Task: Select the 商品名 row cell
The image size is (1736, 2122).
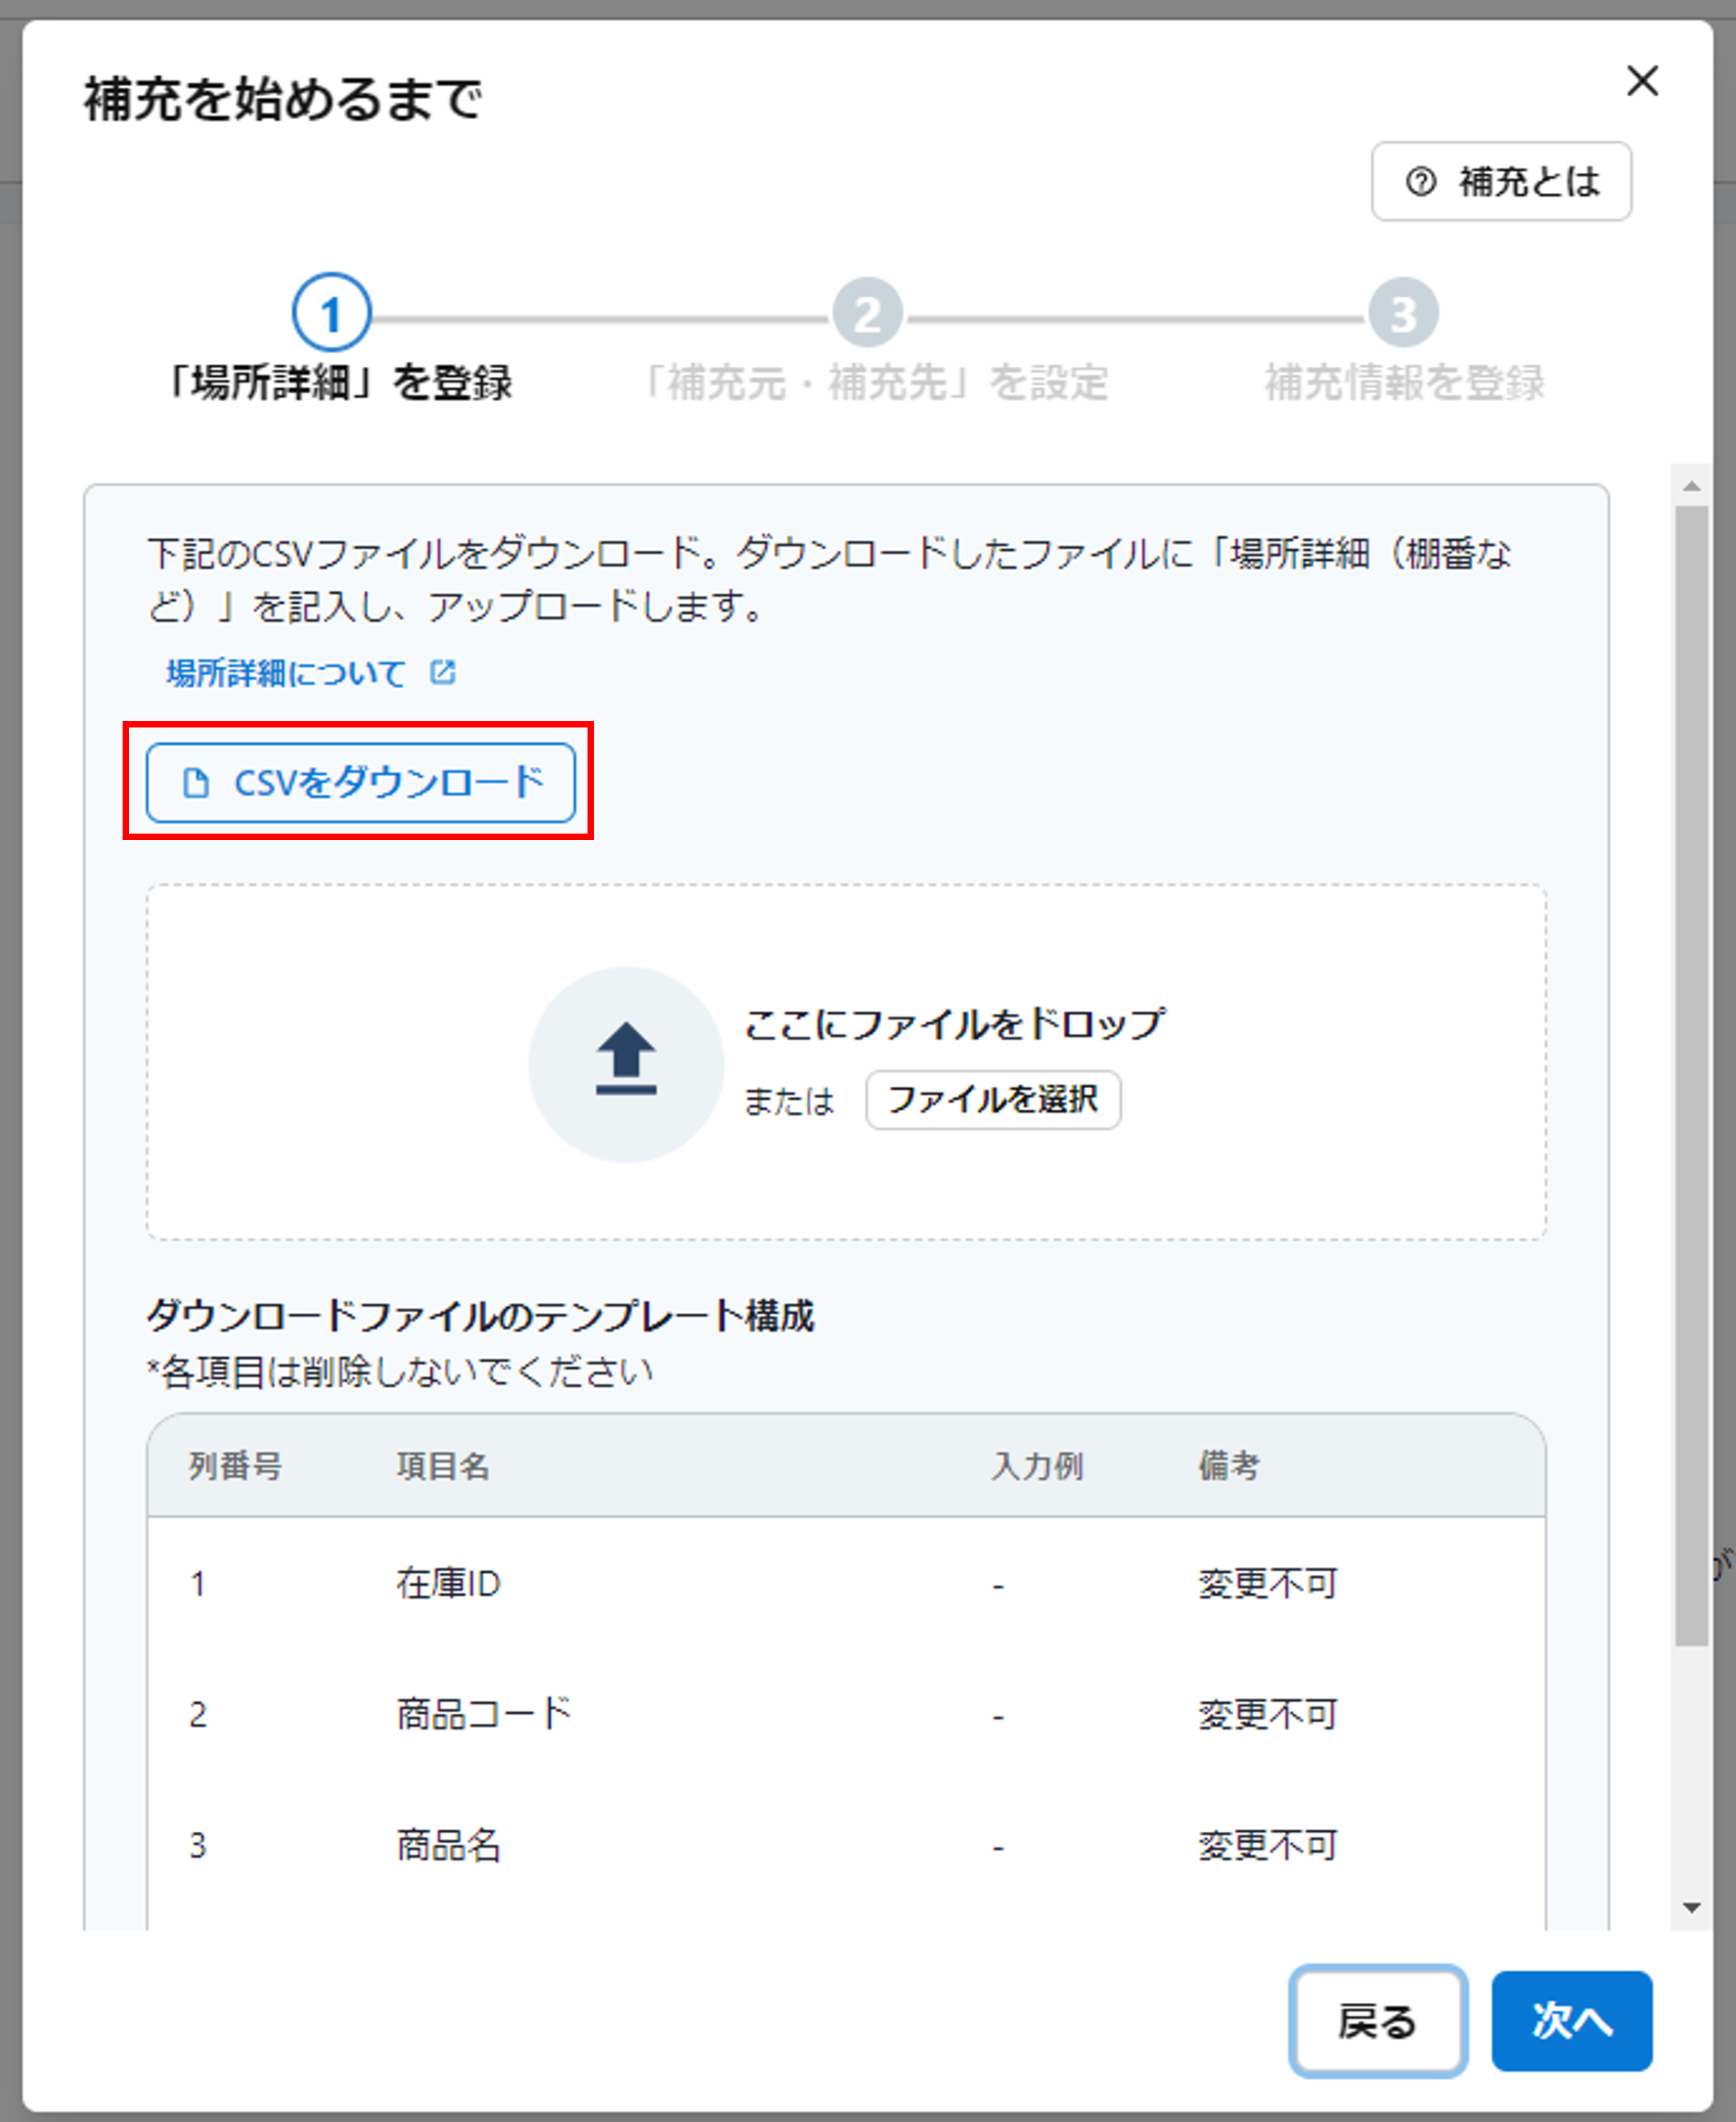Action: point(448,1845)
